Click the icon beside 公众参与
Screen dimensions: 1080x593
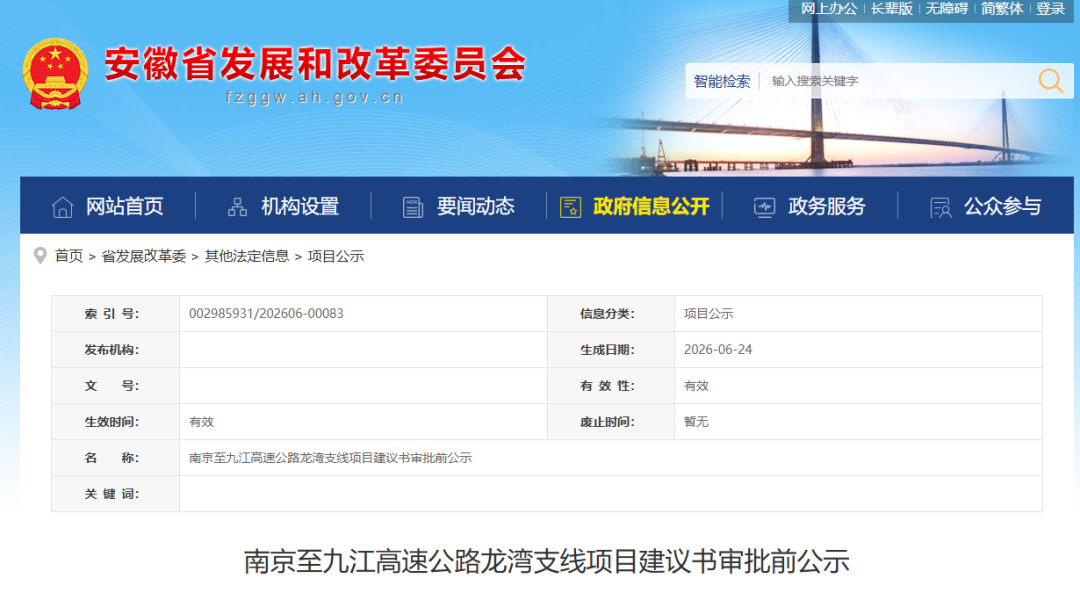tap(940, 207)
